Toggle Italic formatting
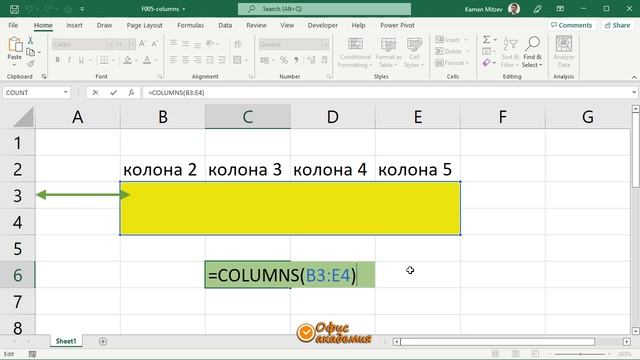The height and width of the screenshot is (360, 640). 69,60
